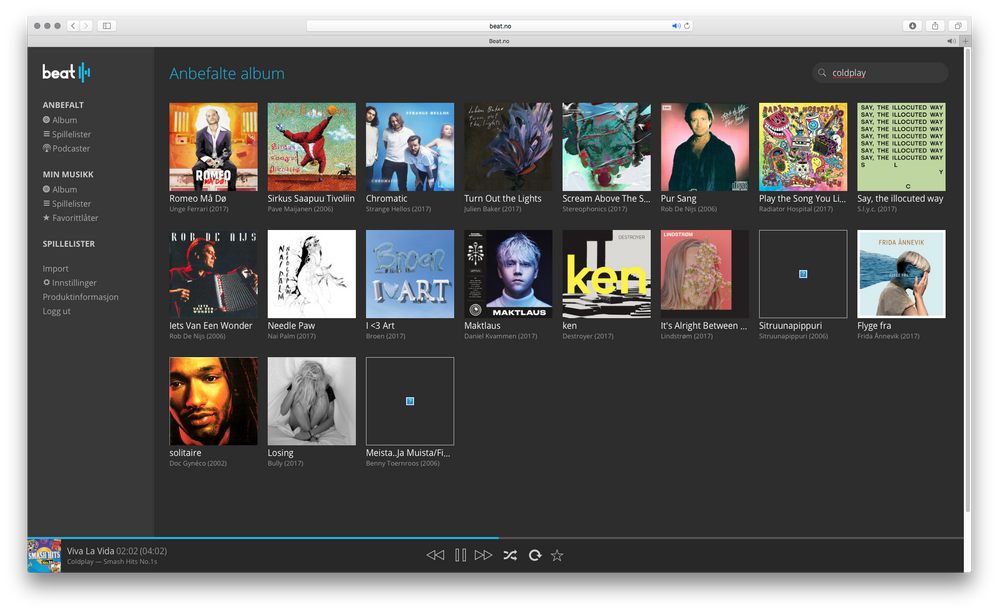Open Scream Above The Sounds cover
The height and width of the screenshot is (613, 1000).
[x=607, y=147]
